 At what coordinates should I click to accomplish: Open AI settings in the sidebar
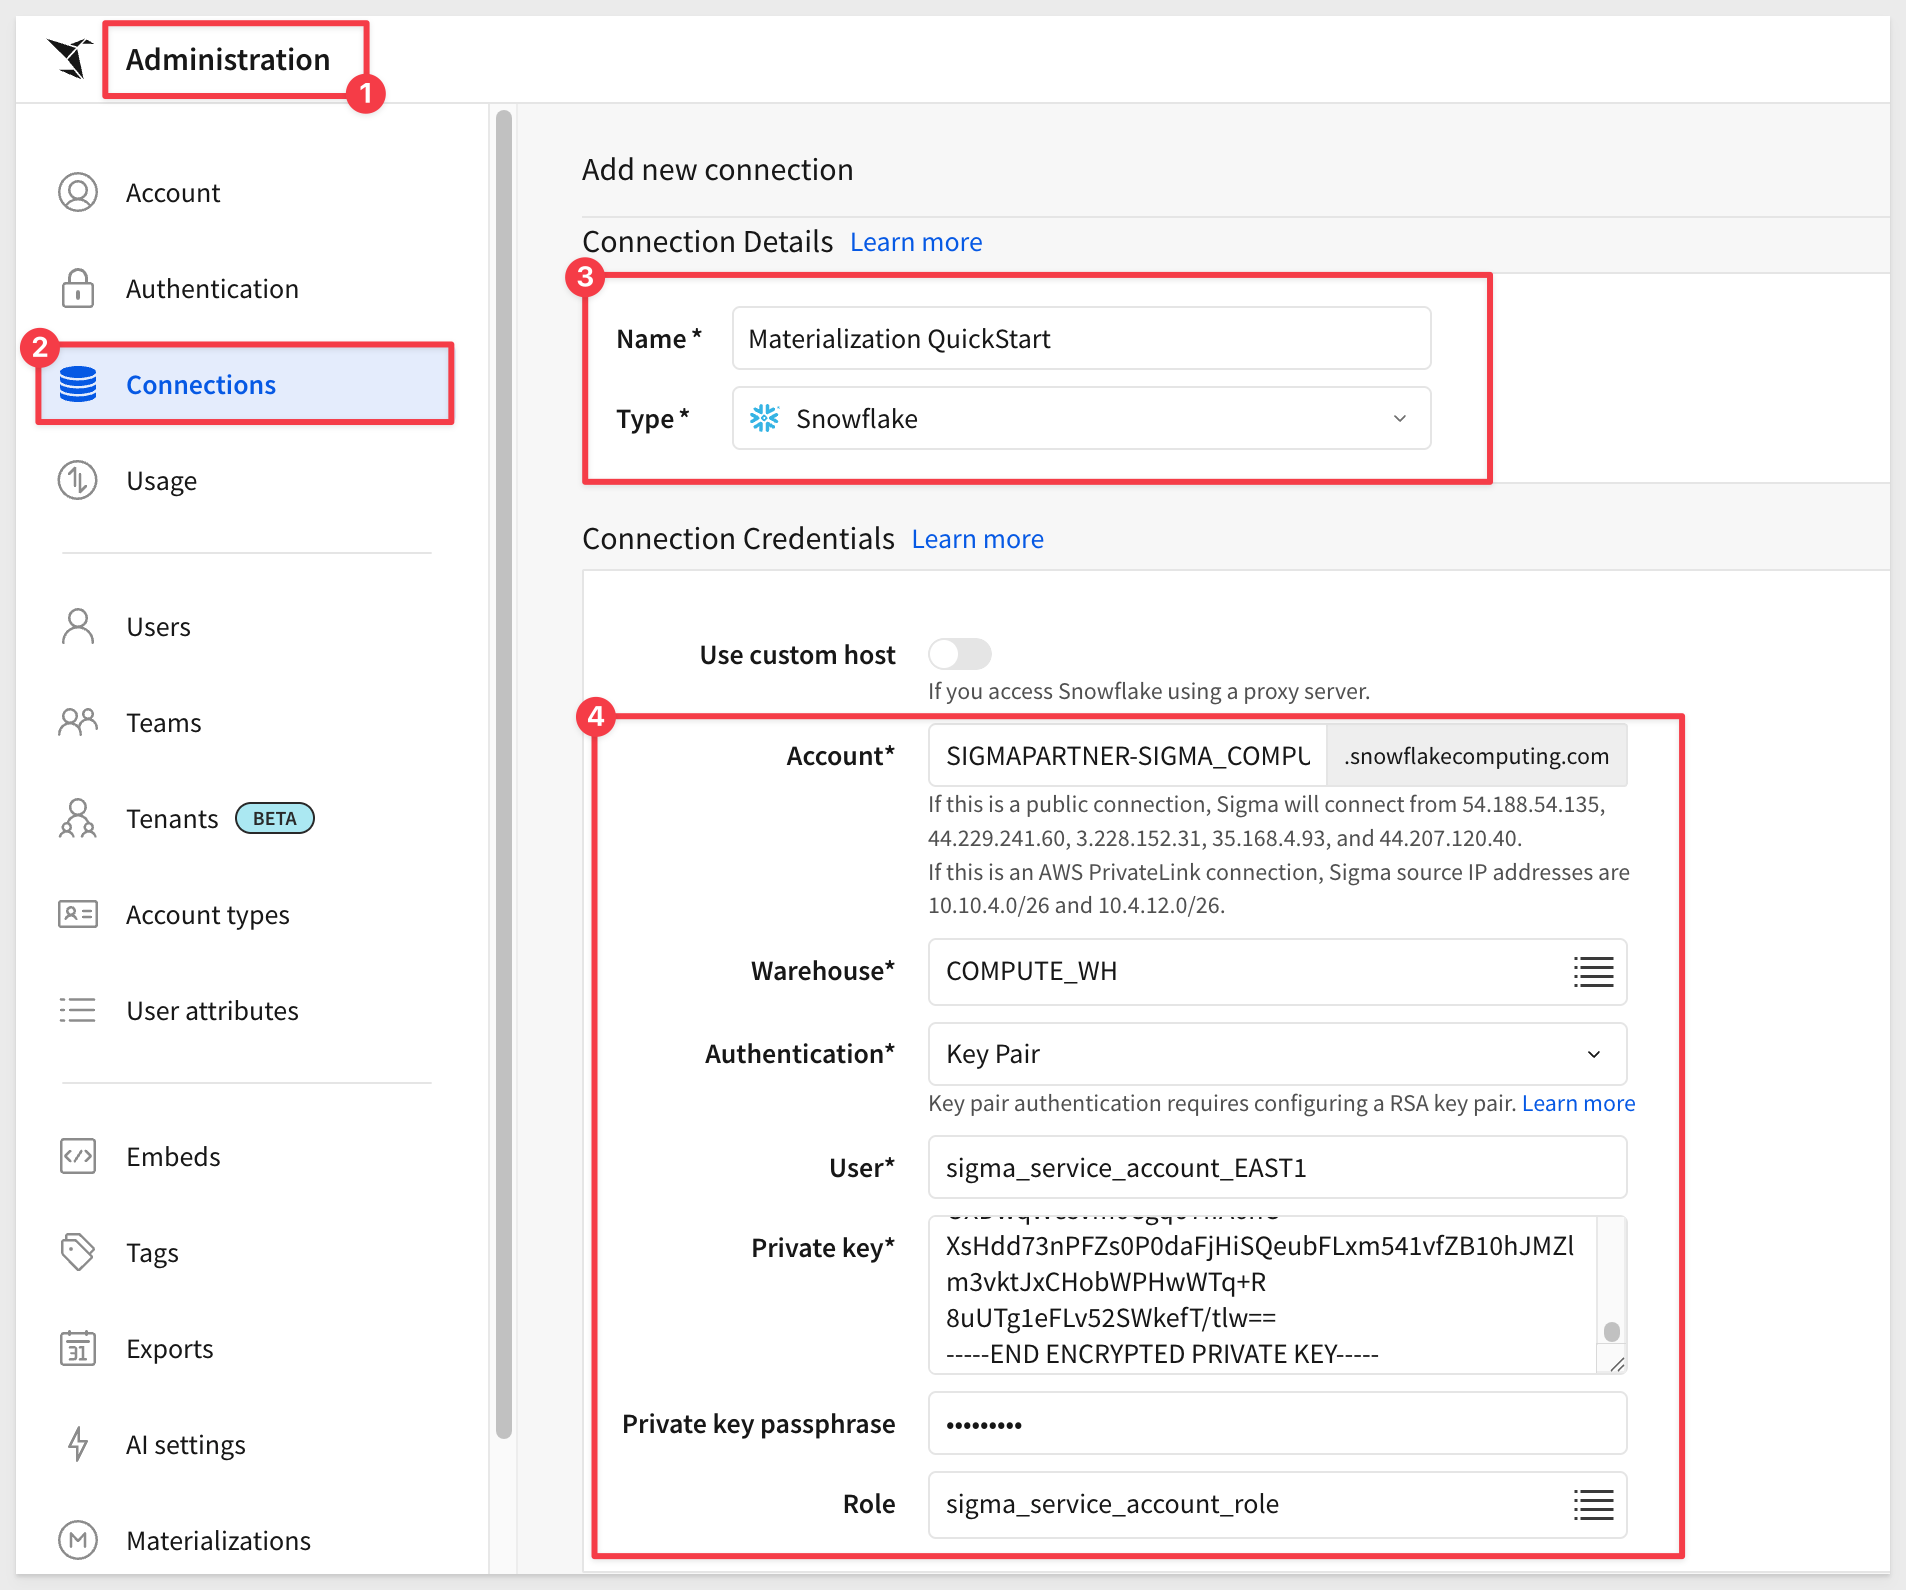[x=185, y=1445]
